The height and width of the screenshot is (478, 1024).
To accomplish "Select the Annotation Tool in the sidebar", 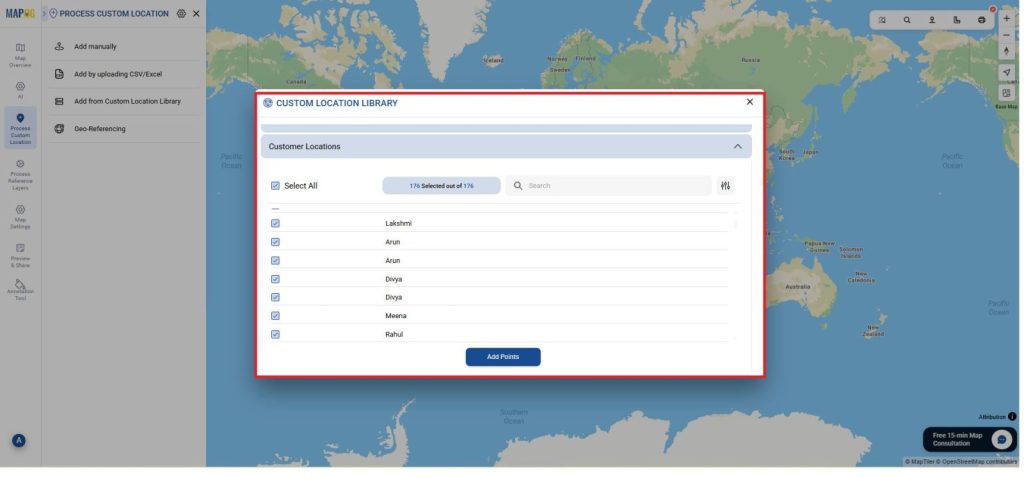I will coord(20,291).
